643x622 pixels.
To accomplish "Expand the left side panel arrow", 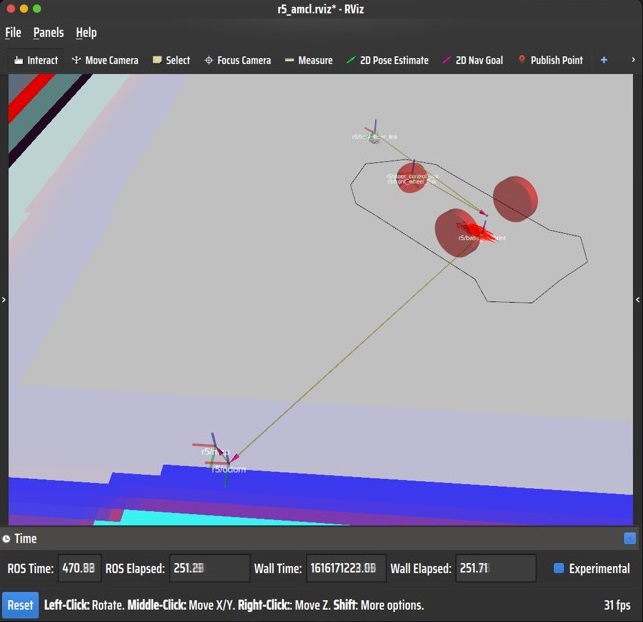I will click(4, 299).
